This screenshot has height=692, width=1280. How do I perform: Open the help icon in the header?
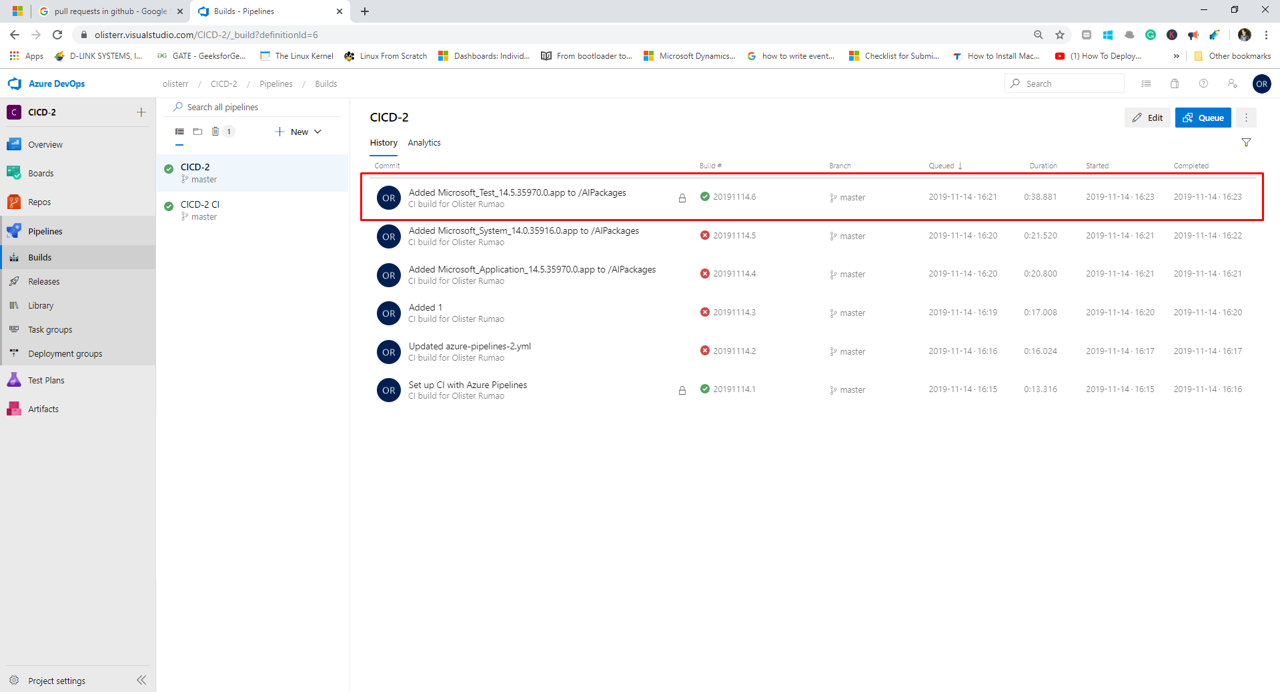click(x=1203, y=84)
